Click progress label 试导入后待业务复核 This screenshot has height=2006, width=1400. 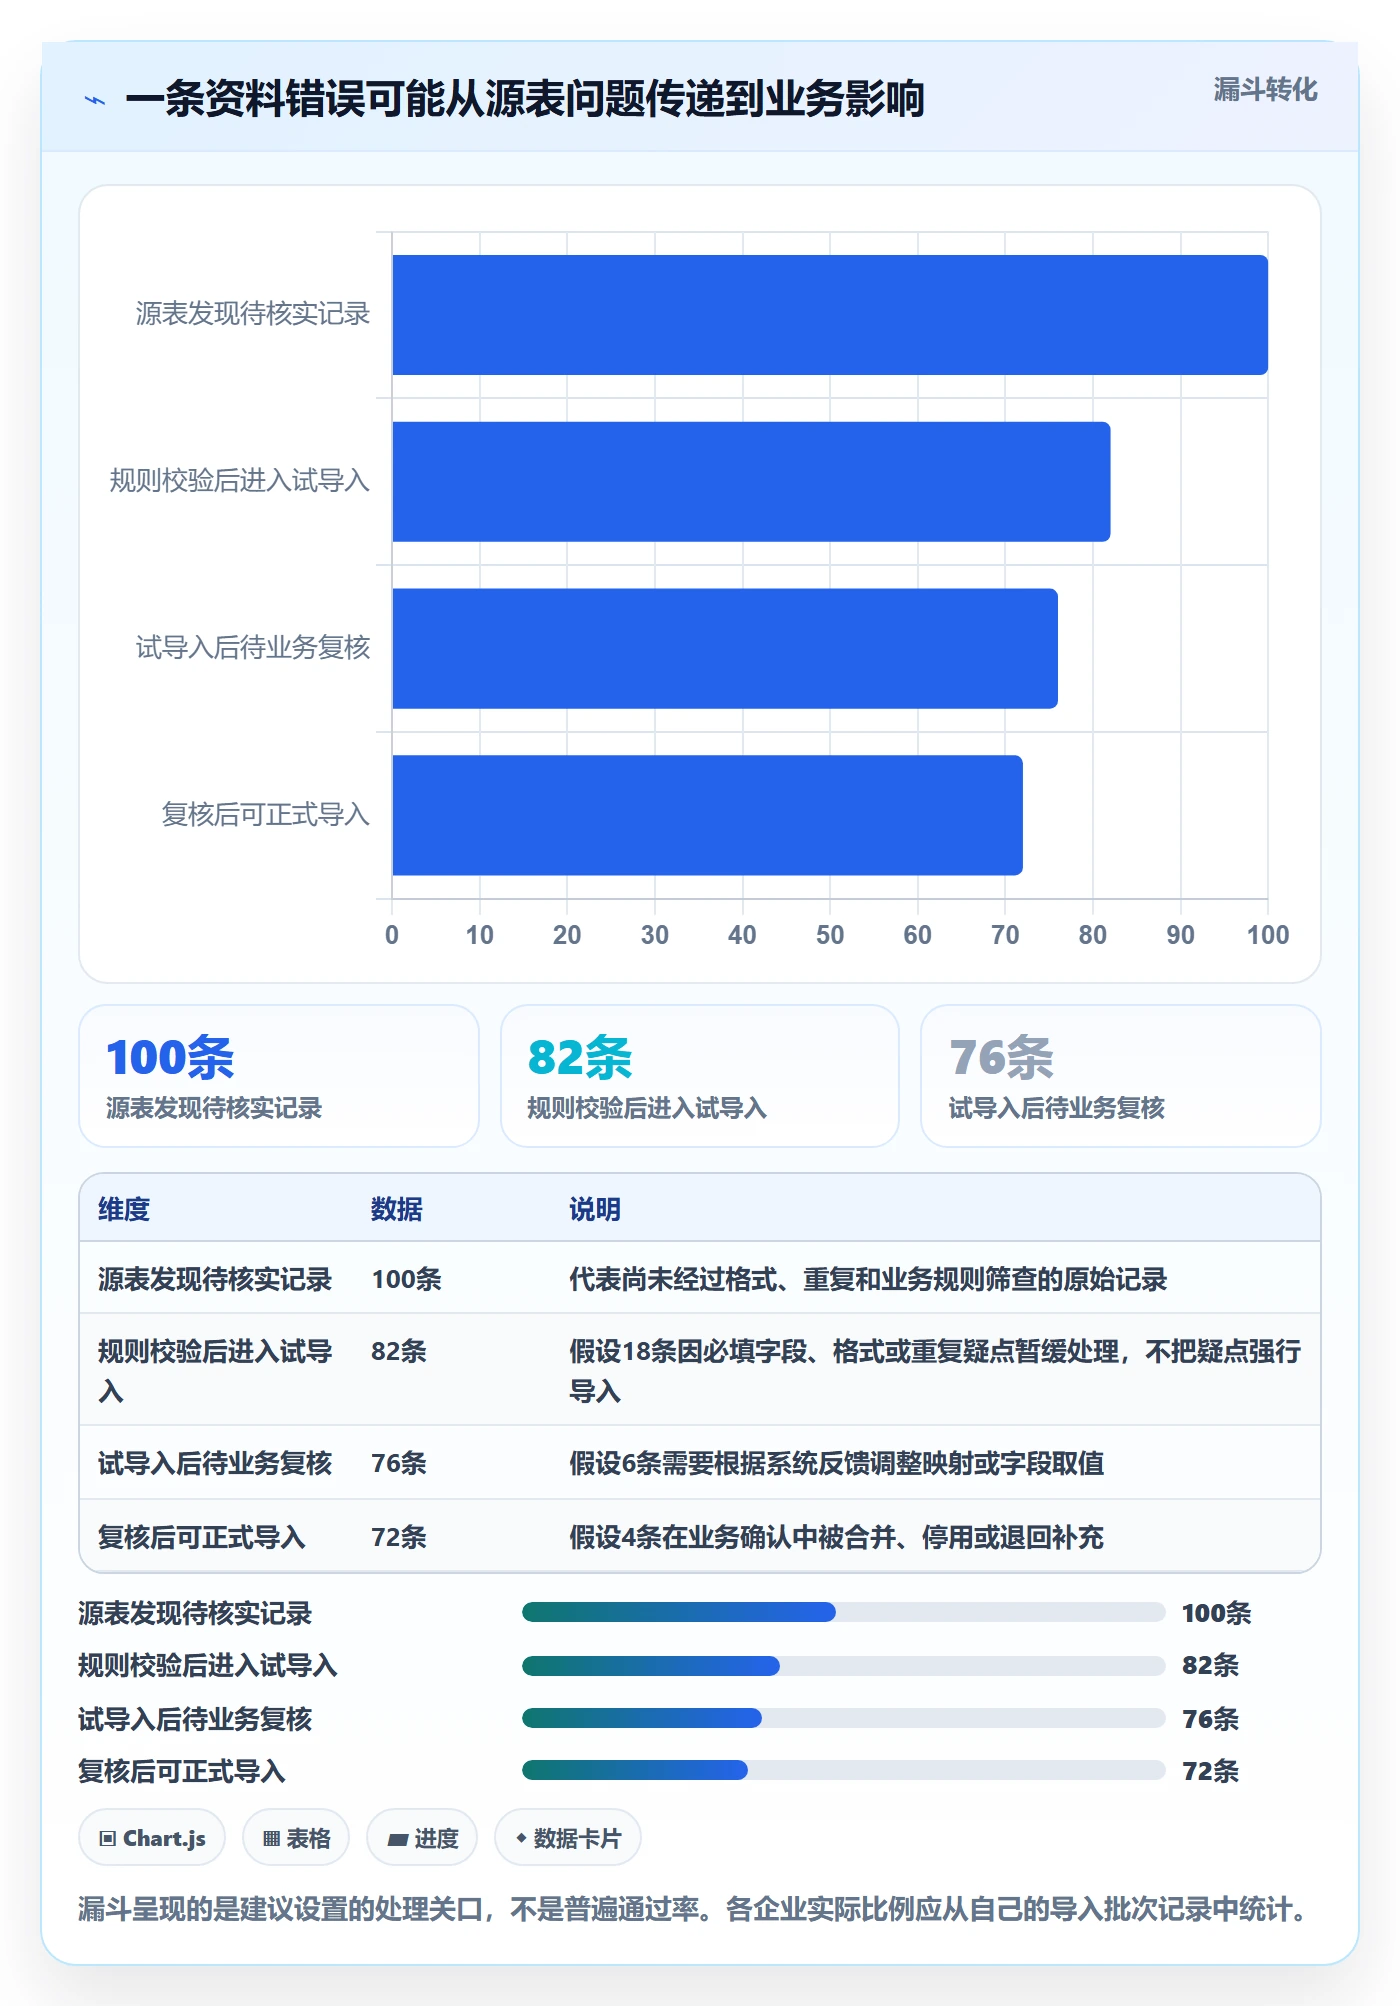(x=196, y=1719)
